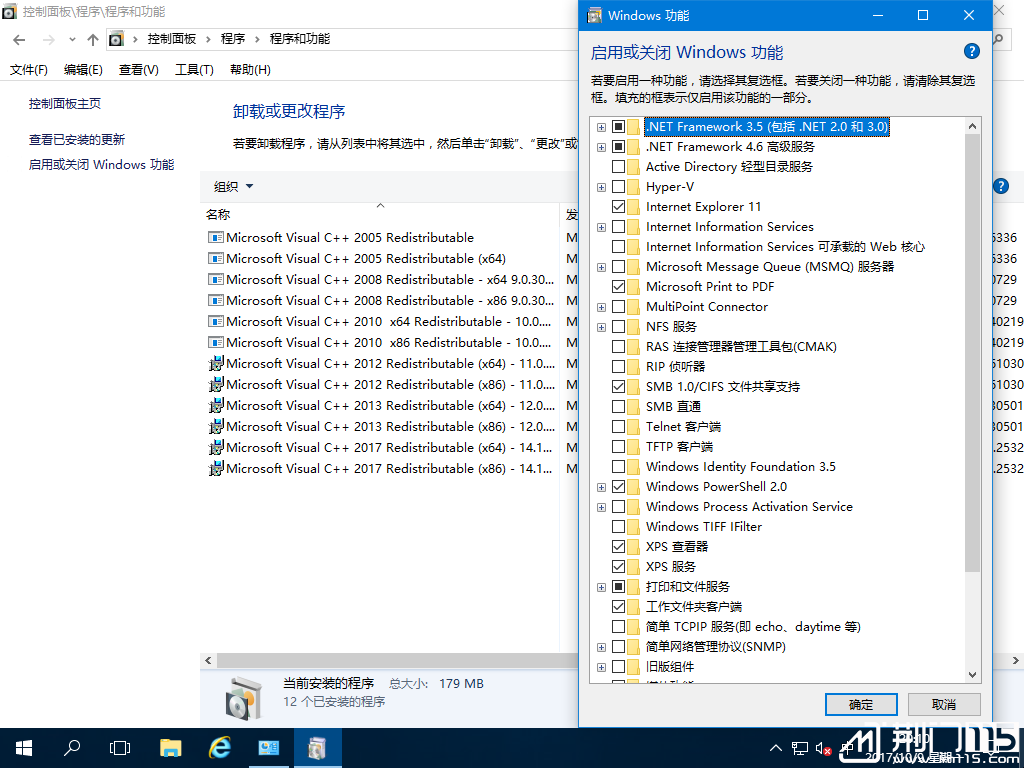Viewport: 1024px width, 768px height.
Task: Click program list horizontal scrollbar
Action: pyautogui.click(x=397, y=660)
